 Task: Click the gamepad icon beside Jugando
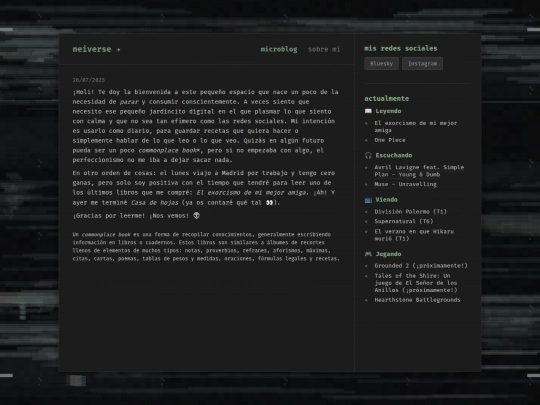[x=368, y=254]
